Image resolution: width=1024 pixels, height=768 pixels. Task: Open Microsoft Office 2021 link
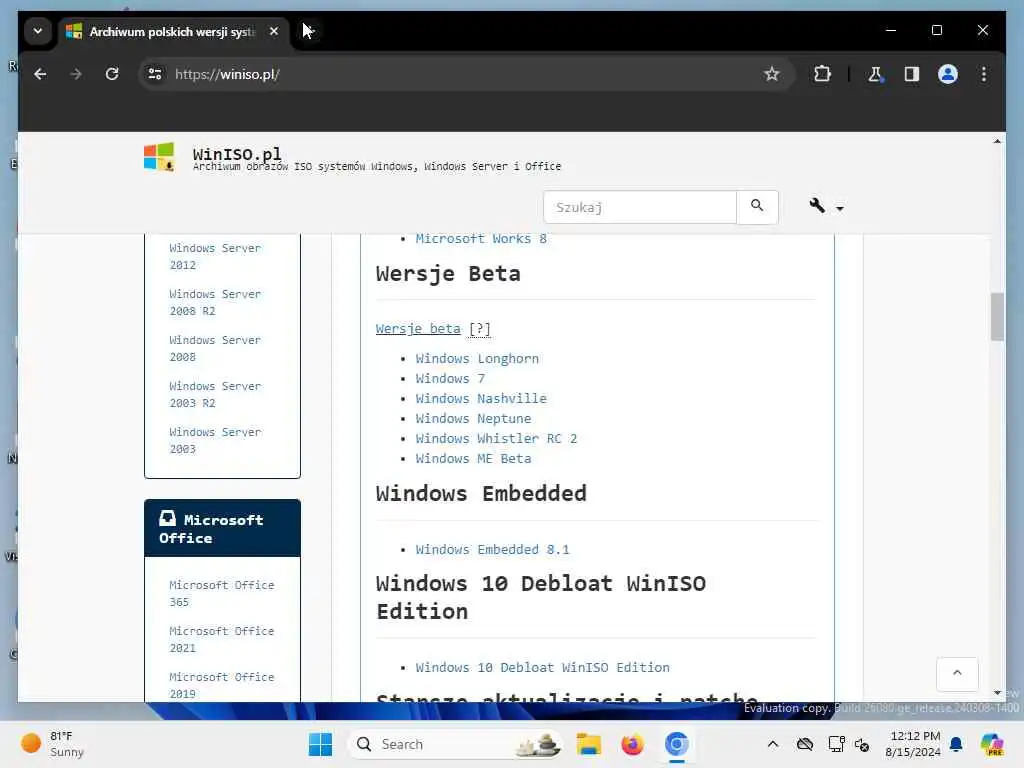pyautogui.click(x=221, y=639)
